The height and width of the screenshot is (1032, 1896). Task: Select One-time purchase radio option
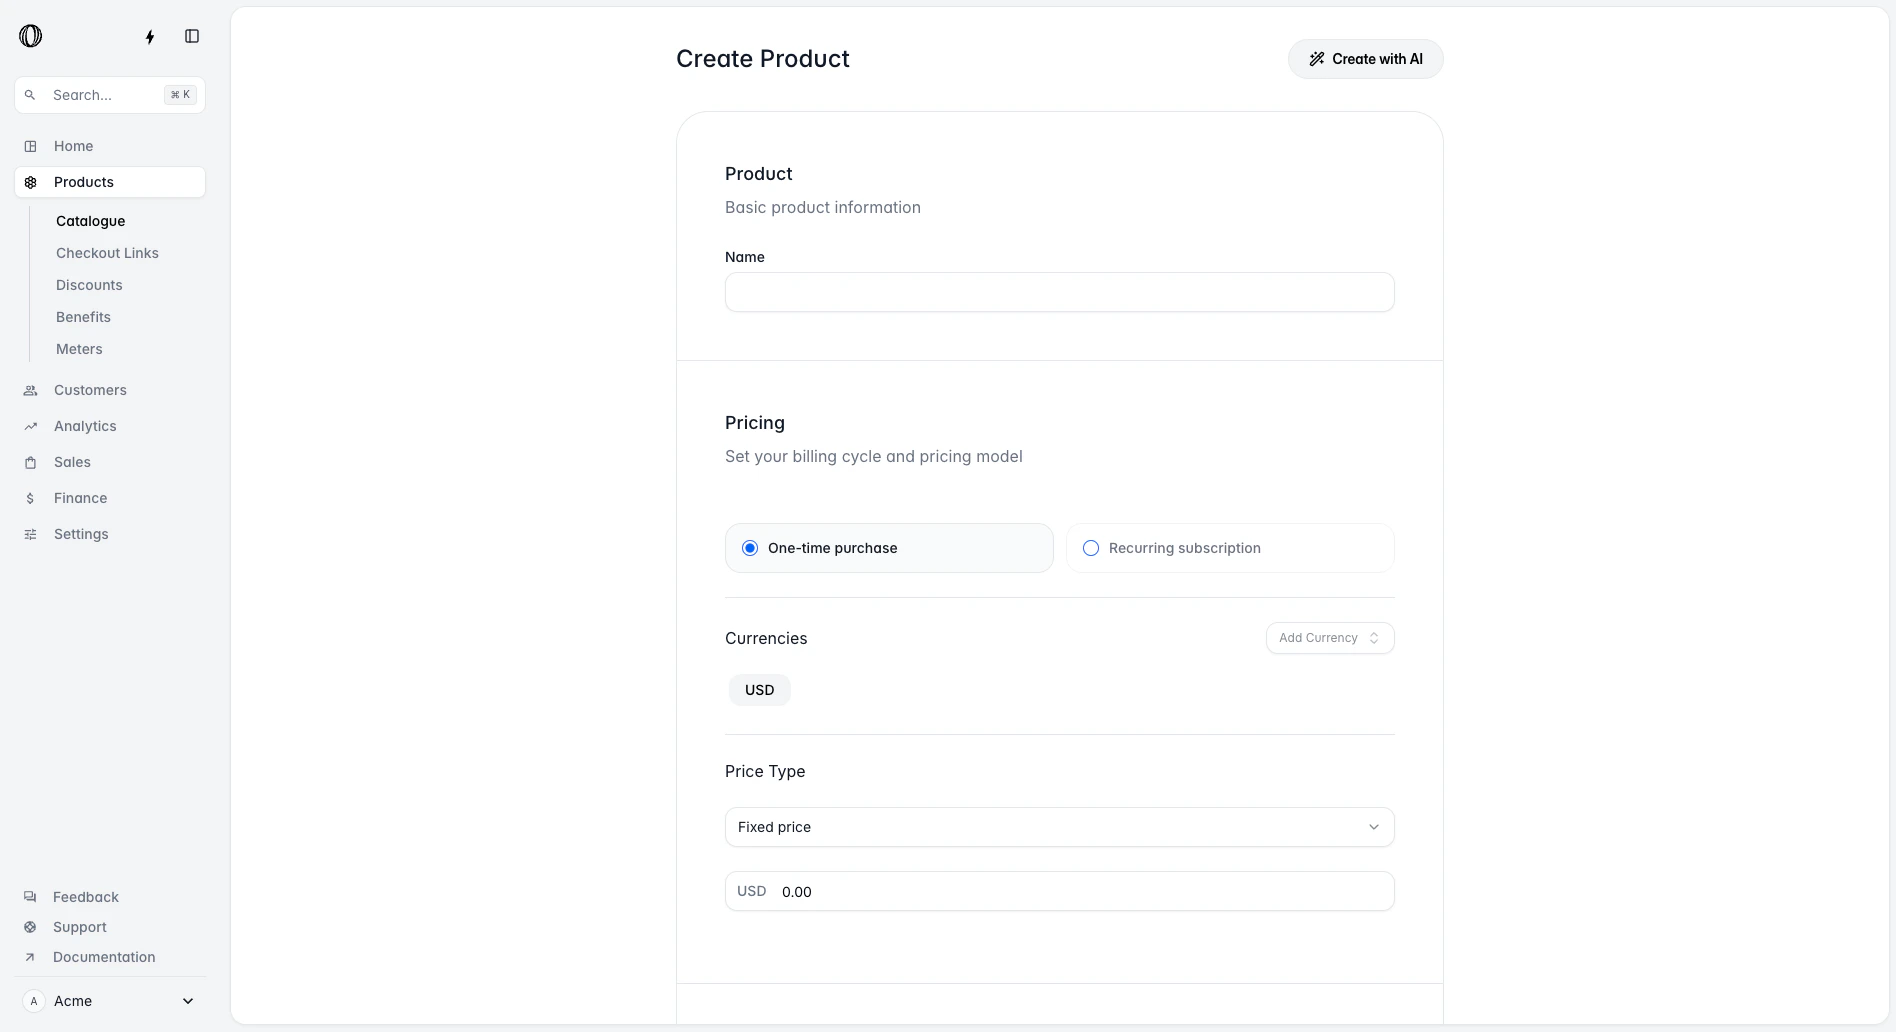889,548
